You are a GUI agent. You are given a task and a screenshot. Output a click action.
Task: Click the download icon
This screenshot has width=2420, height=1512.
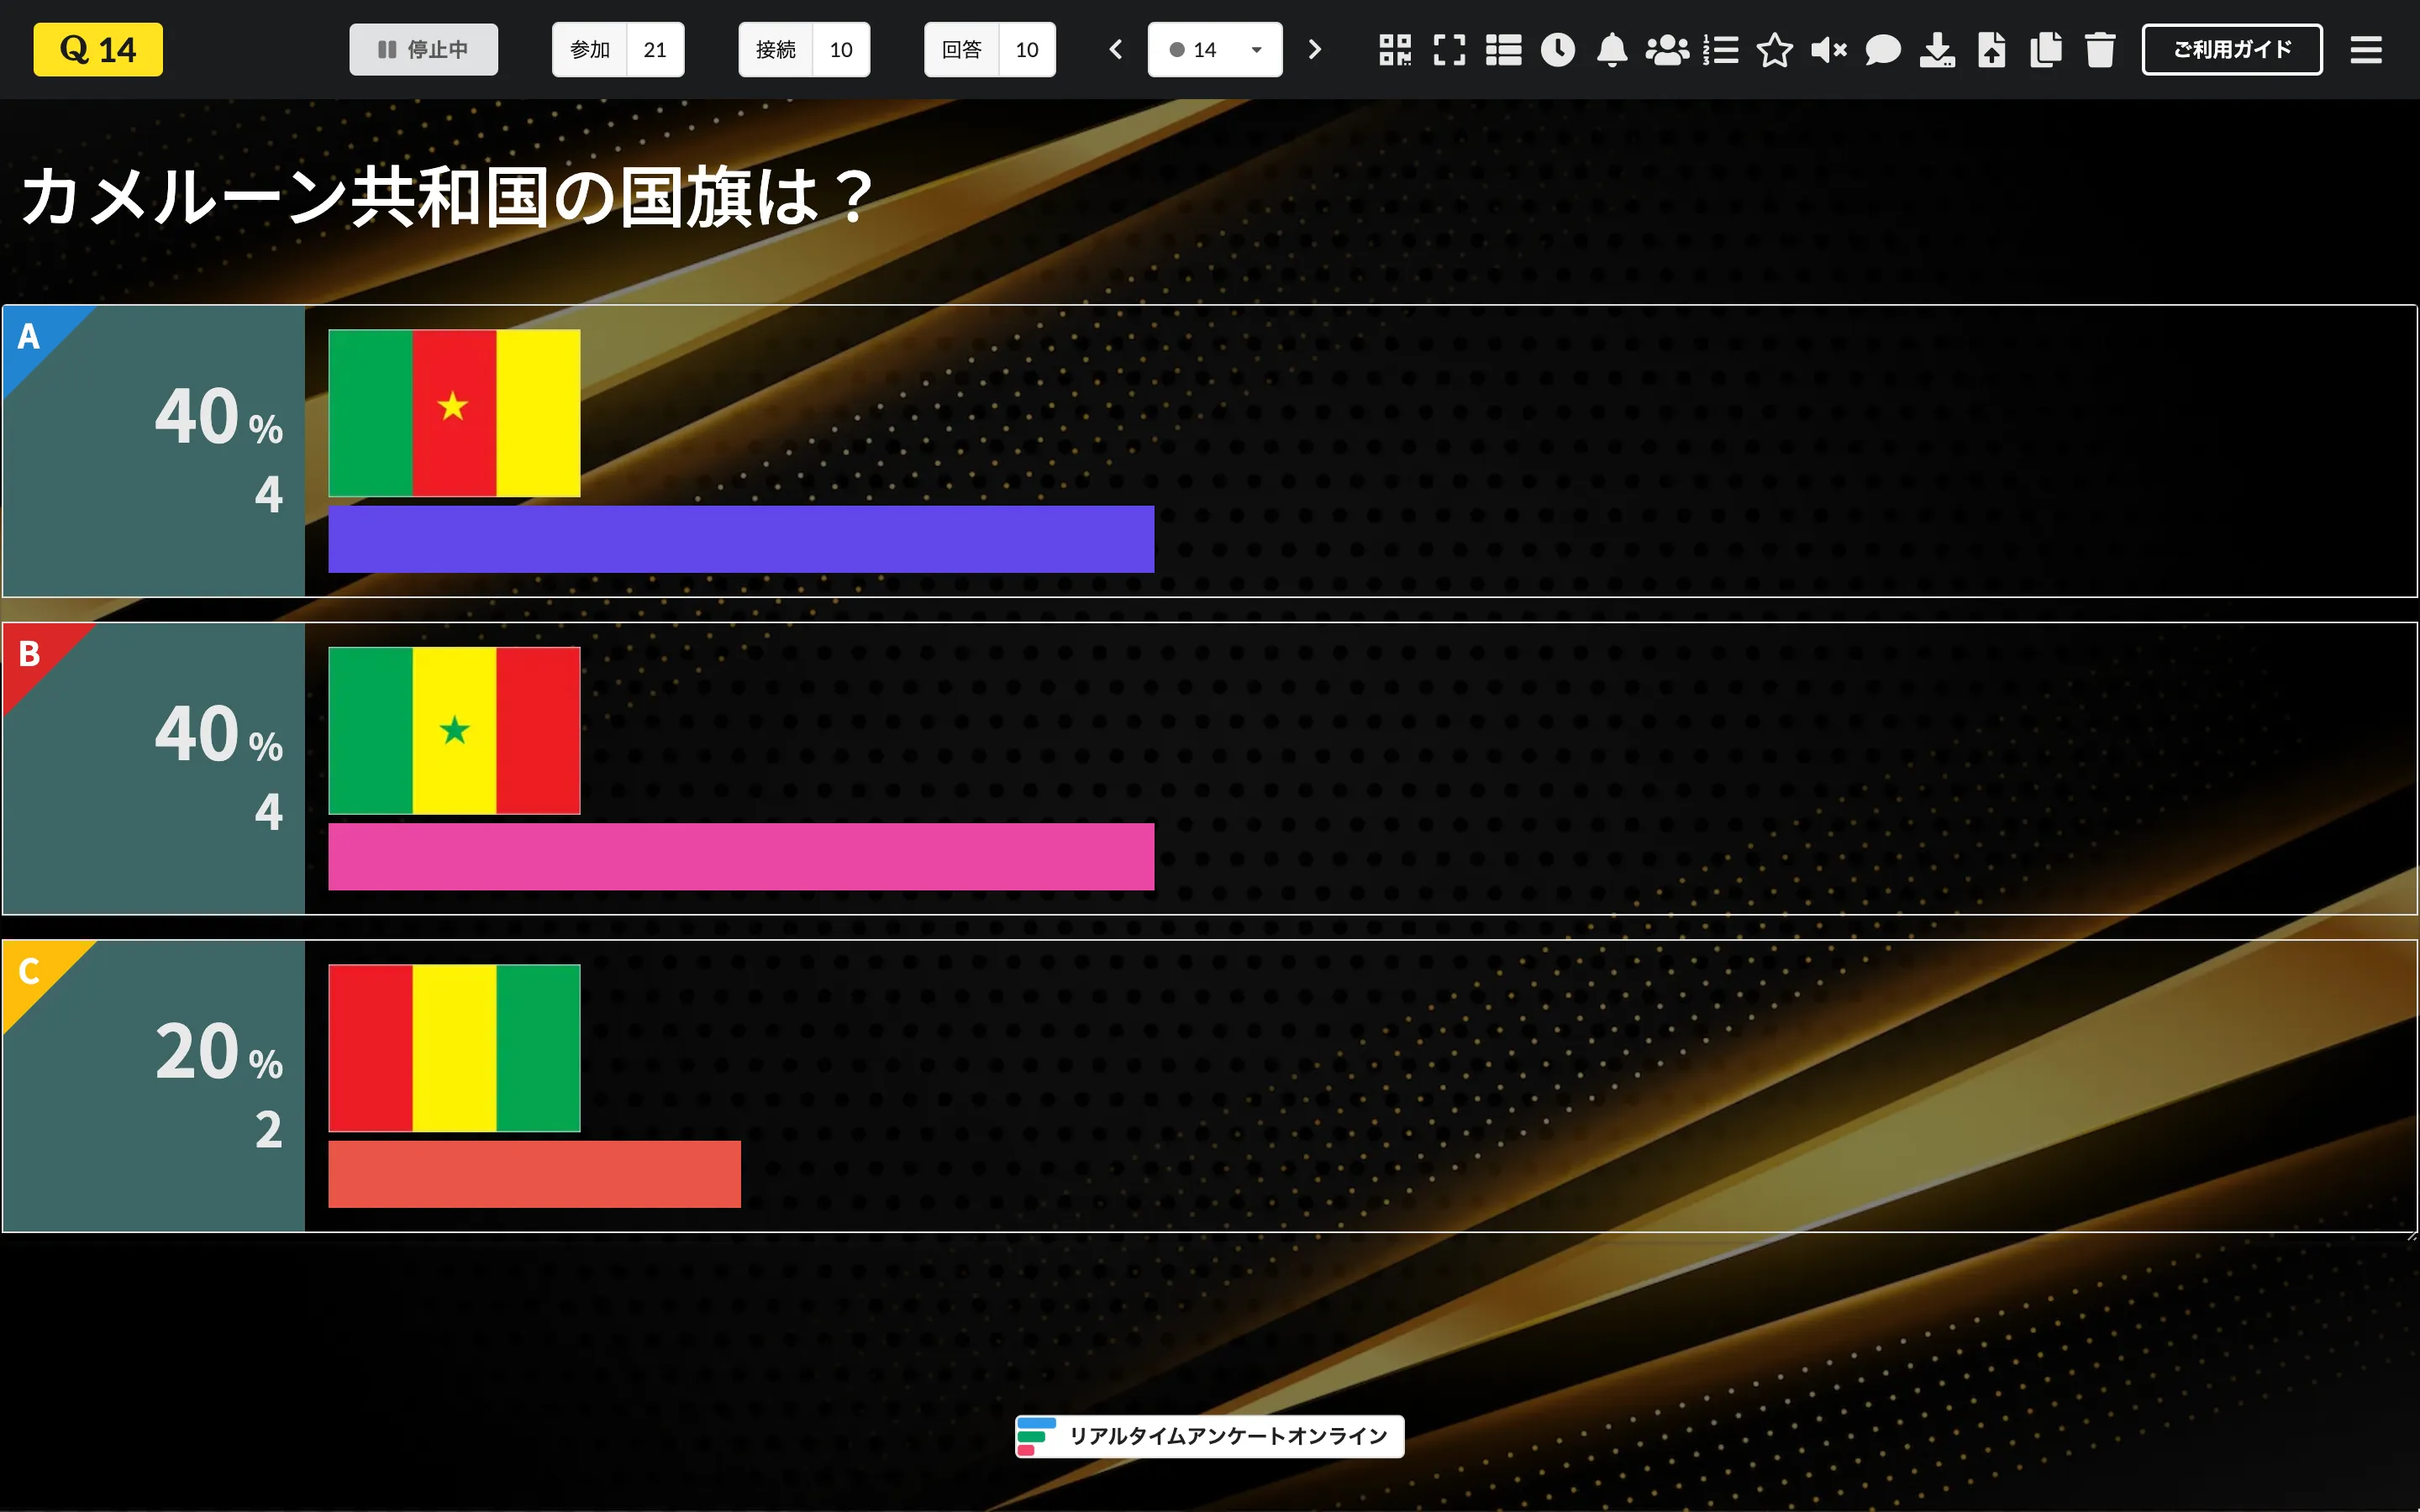point(1936,47)
